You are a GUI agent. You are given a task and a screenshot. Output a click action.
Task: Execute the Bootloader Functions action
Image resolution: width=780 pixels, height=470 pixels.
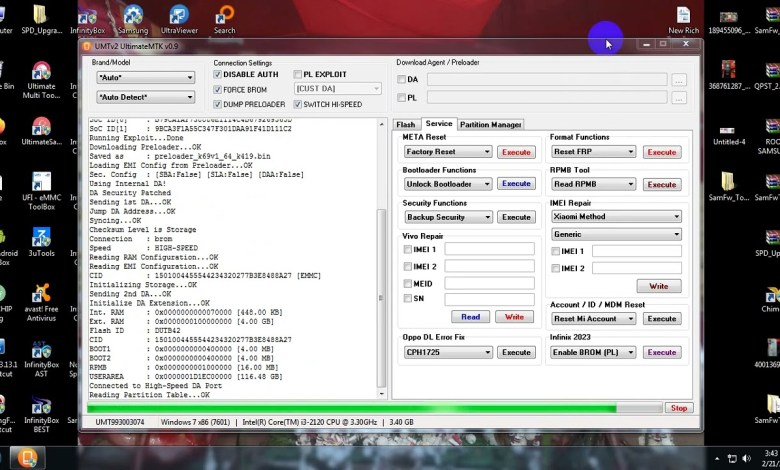(x=516, y=184)
